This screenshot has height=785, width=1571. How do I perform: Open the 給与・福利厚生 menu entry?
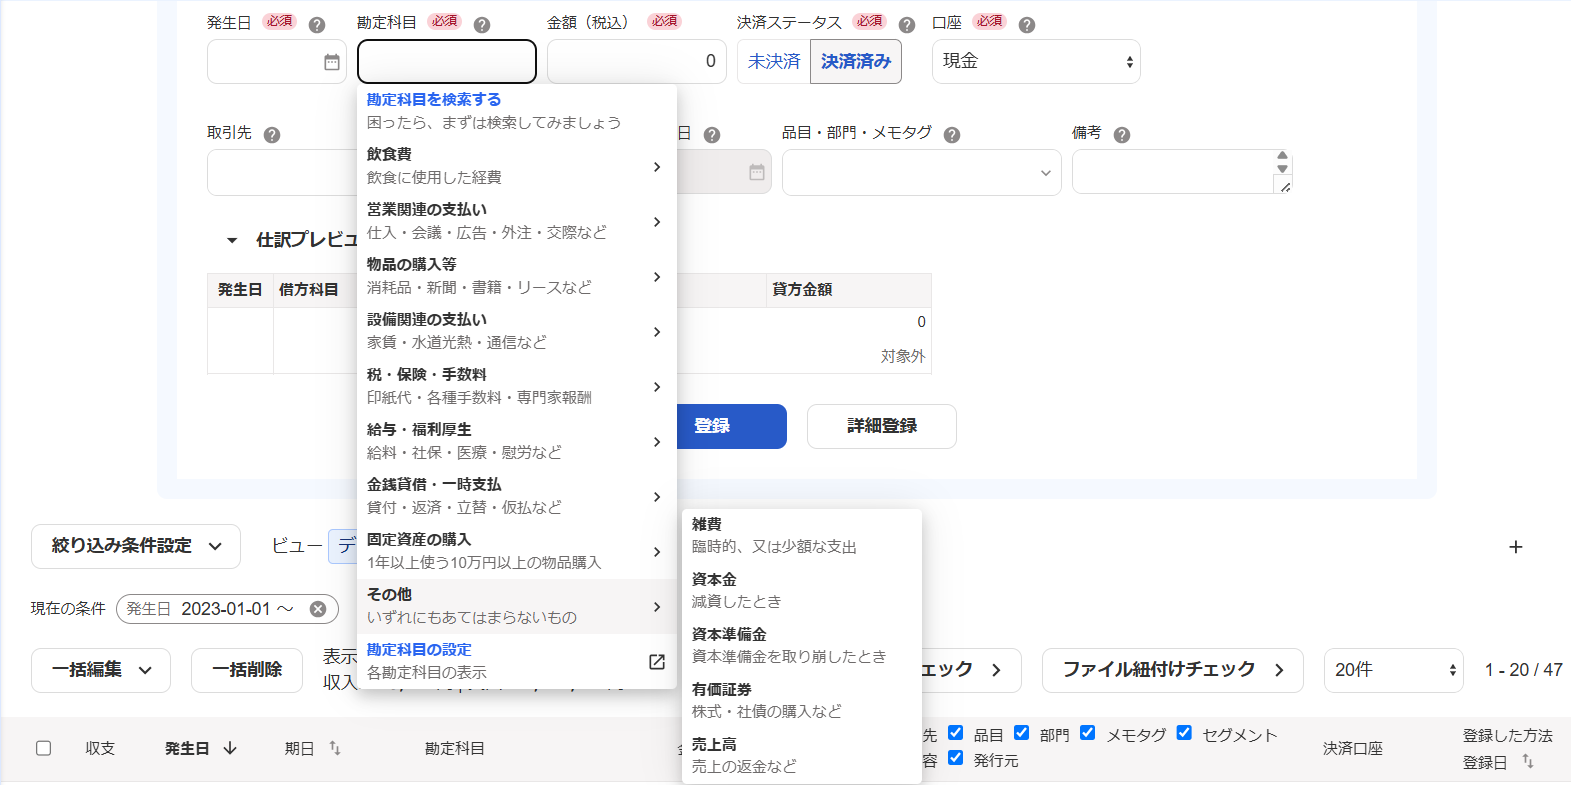[516, 441]
